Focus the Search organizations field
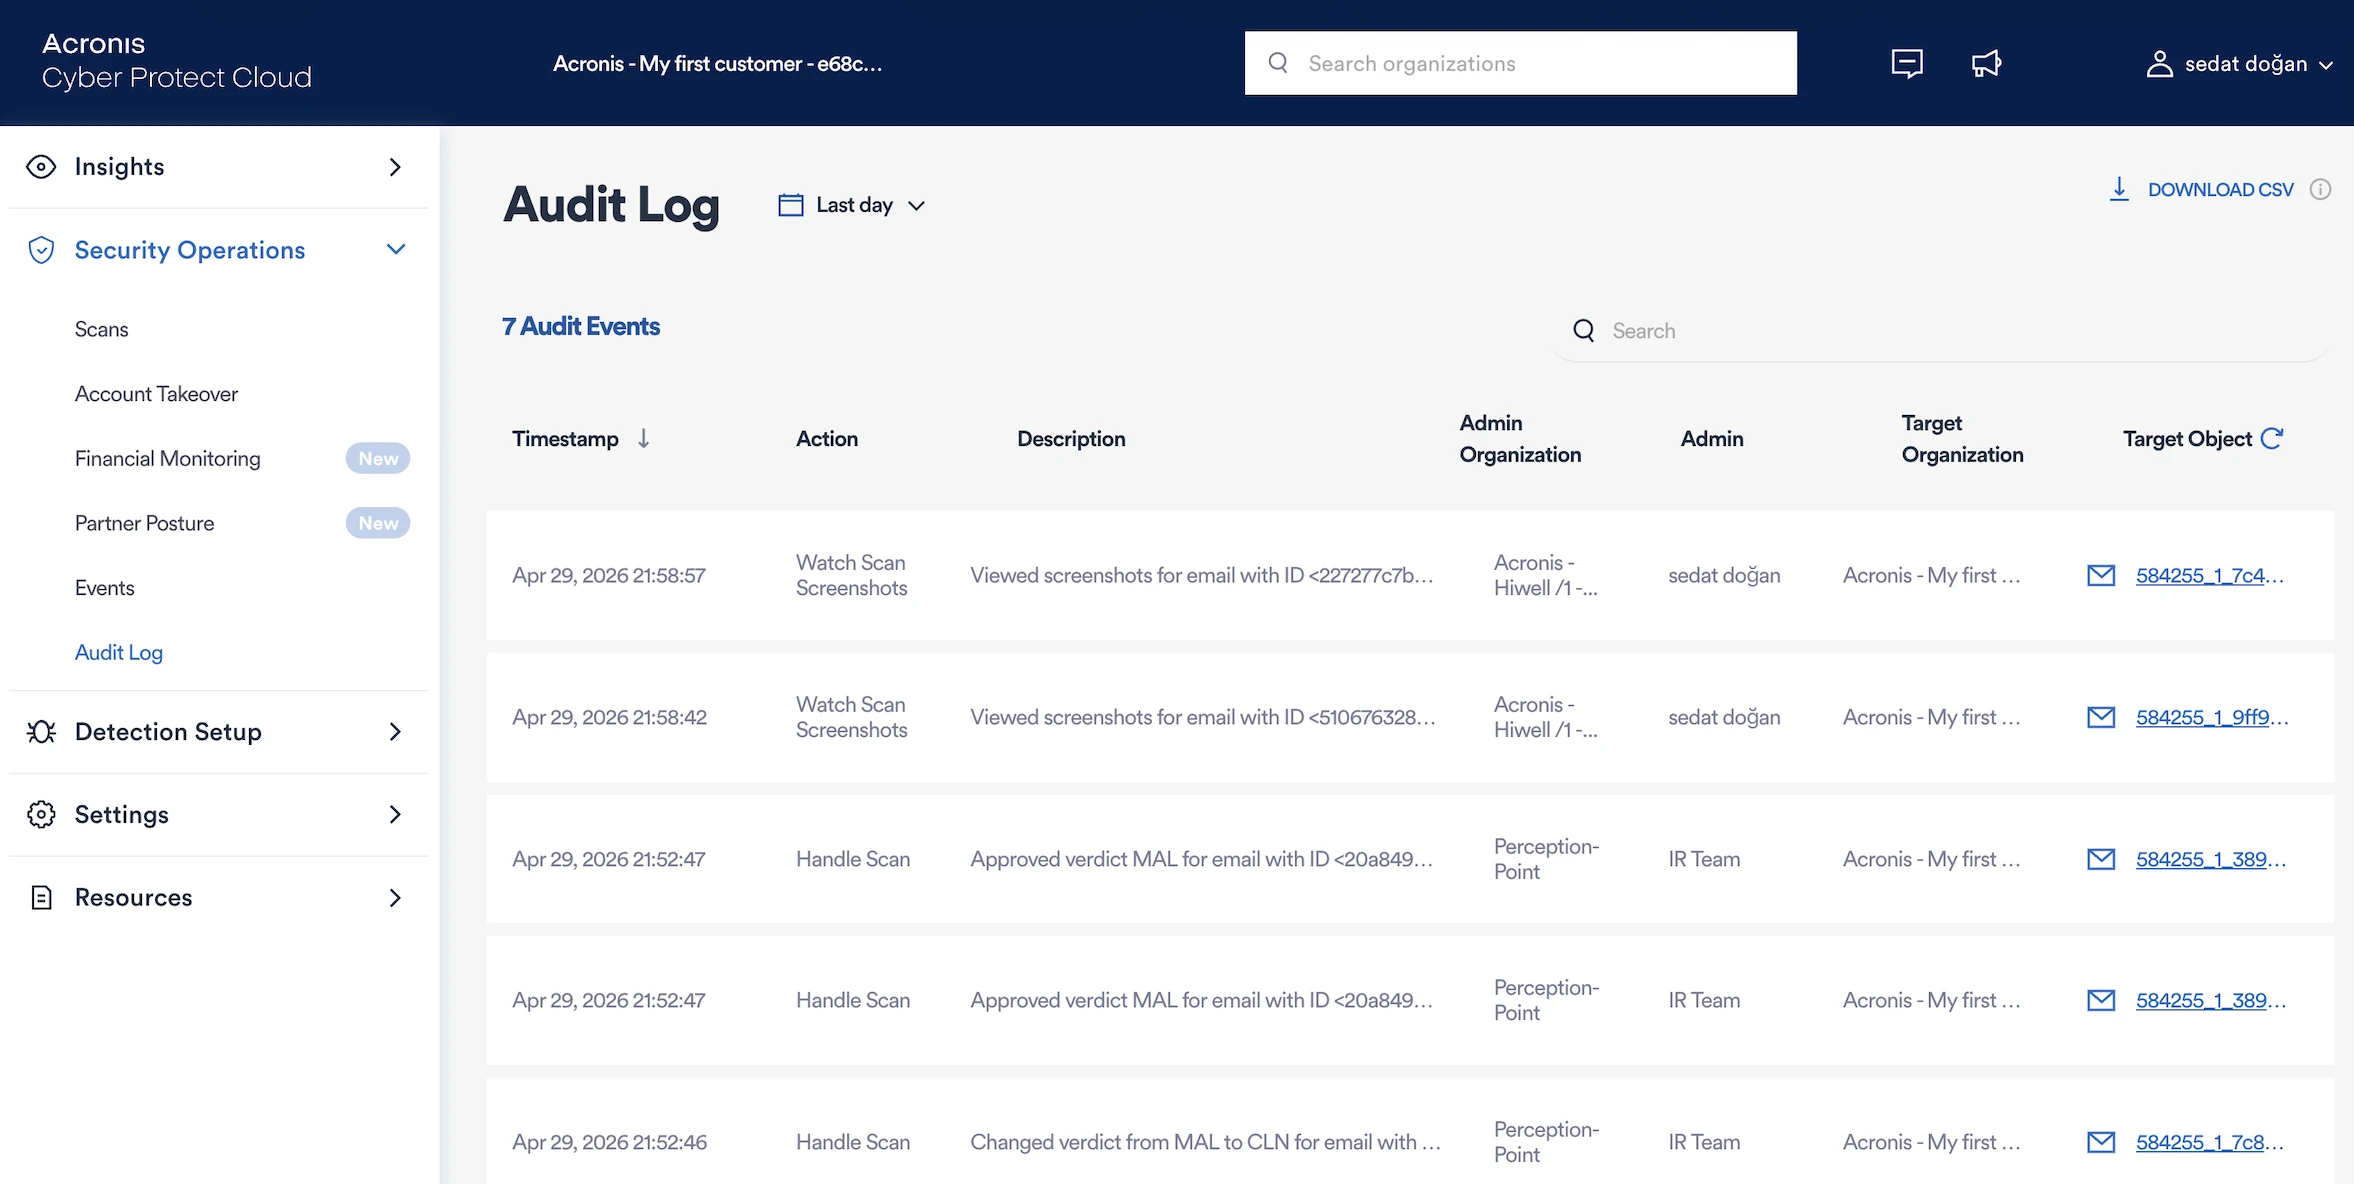This screenshot has width=2354, height=1184. 1520,63
